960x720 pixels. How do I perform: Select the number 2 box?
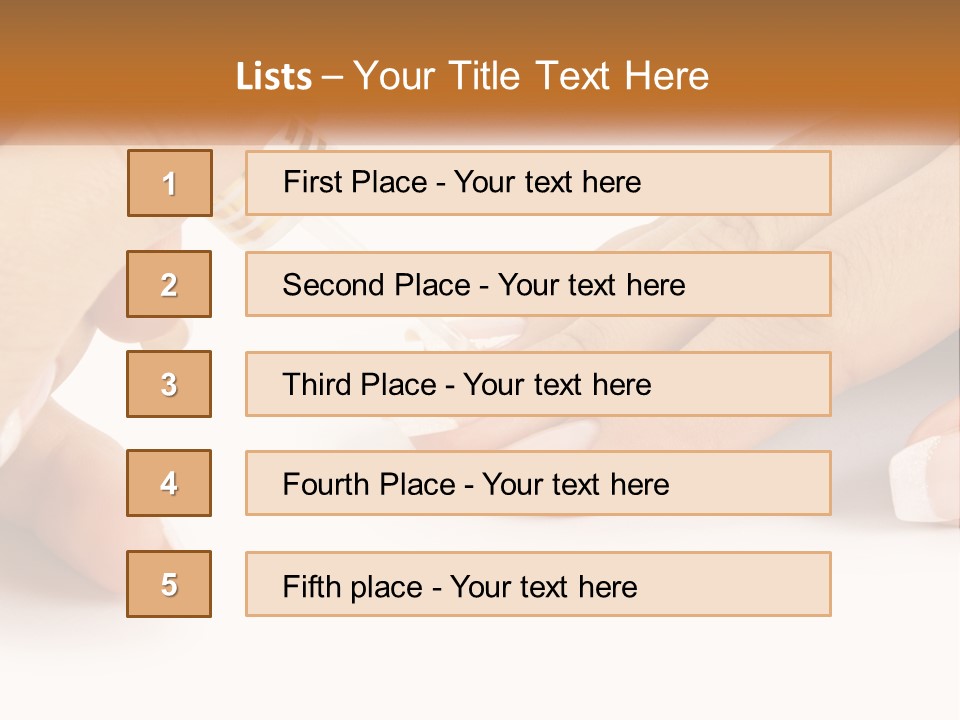click(170, 284)
